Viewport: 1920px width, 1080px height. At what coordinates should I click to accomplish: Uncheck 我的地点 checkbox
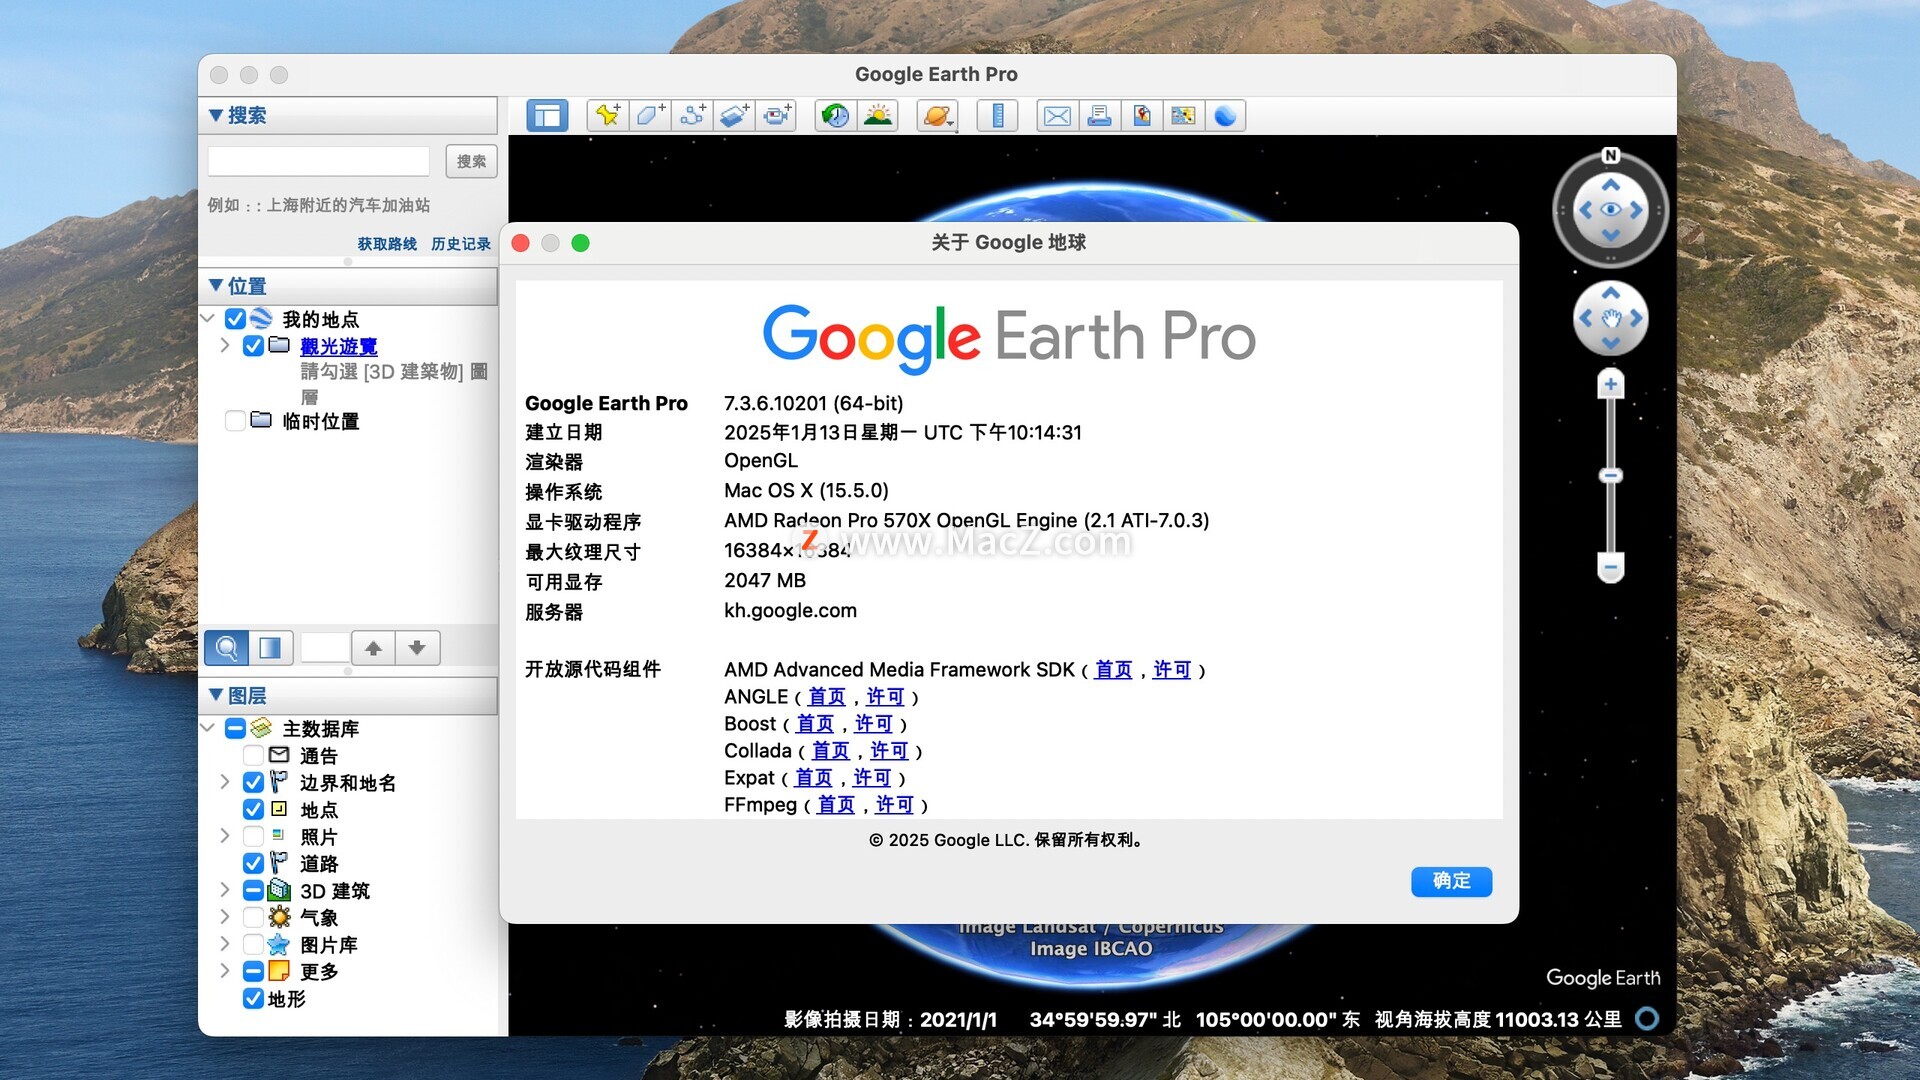[236, 319]
